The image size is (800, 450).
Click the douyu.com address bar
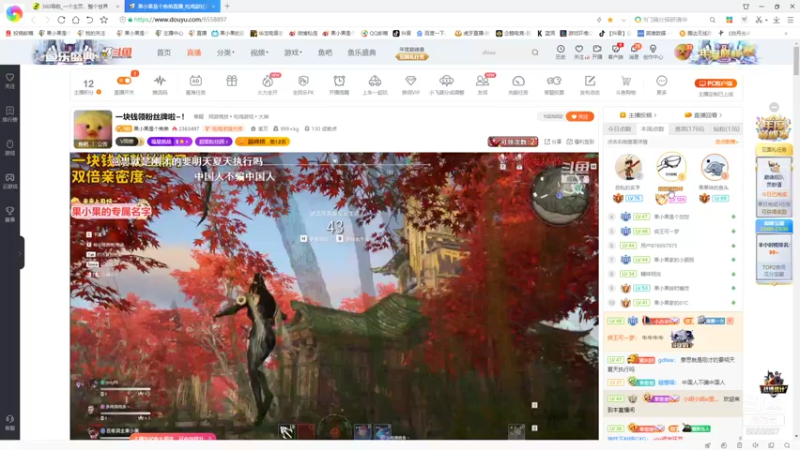point(357,19)
